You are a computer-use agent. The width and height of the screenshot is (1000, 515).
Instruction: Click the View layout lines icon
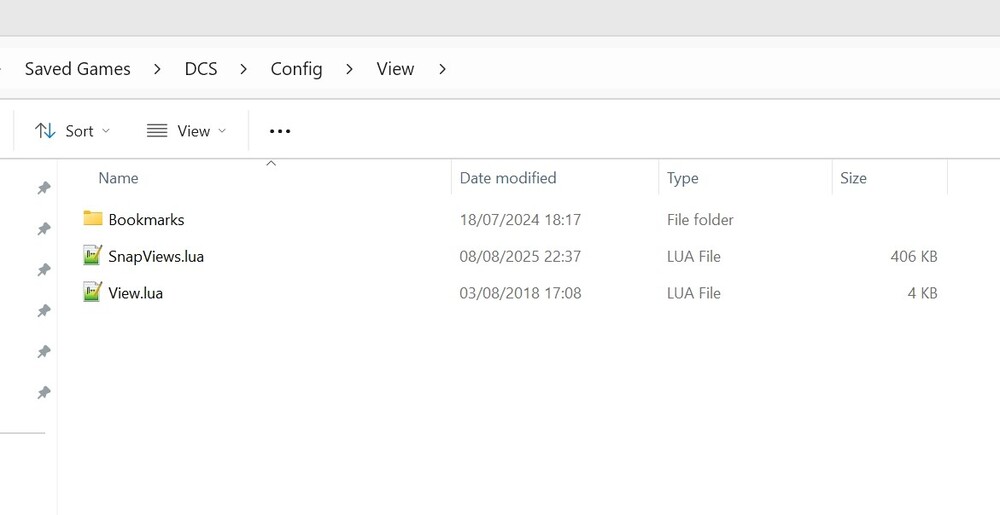(x=157, y=131)
